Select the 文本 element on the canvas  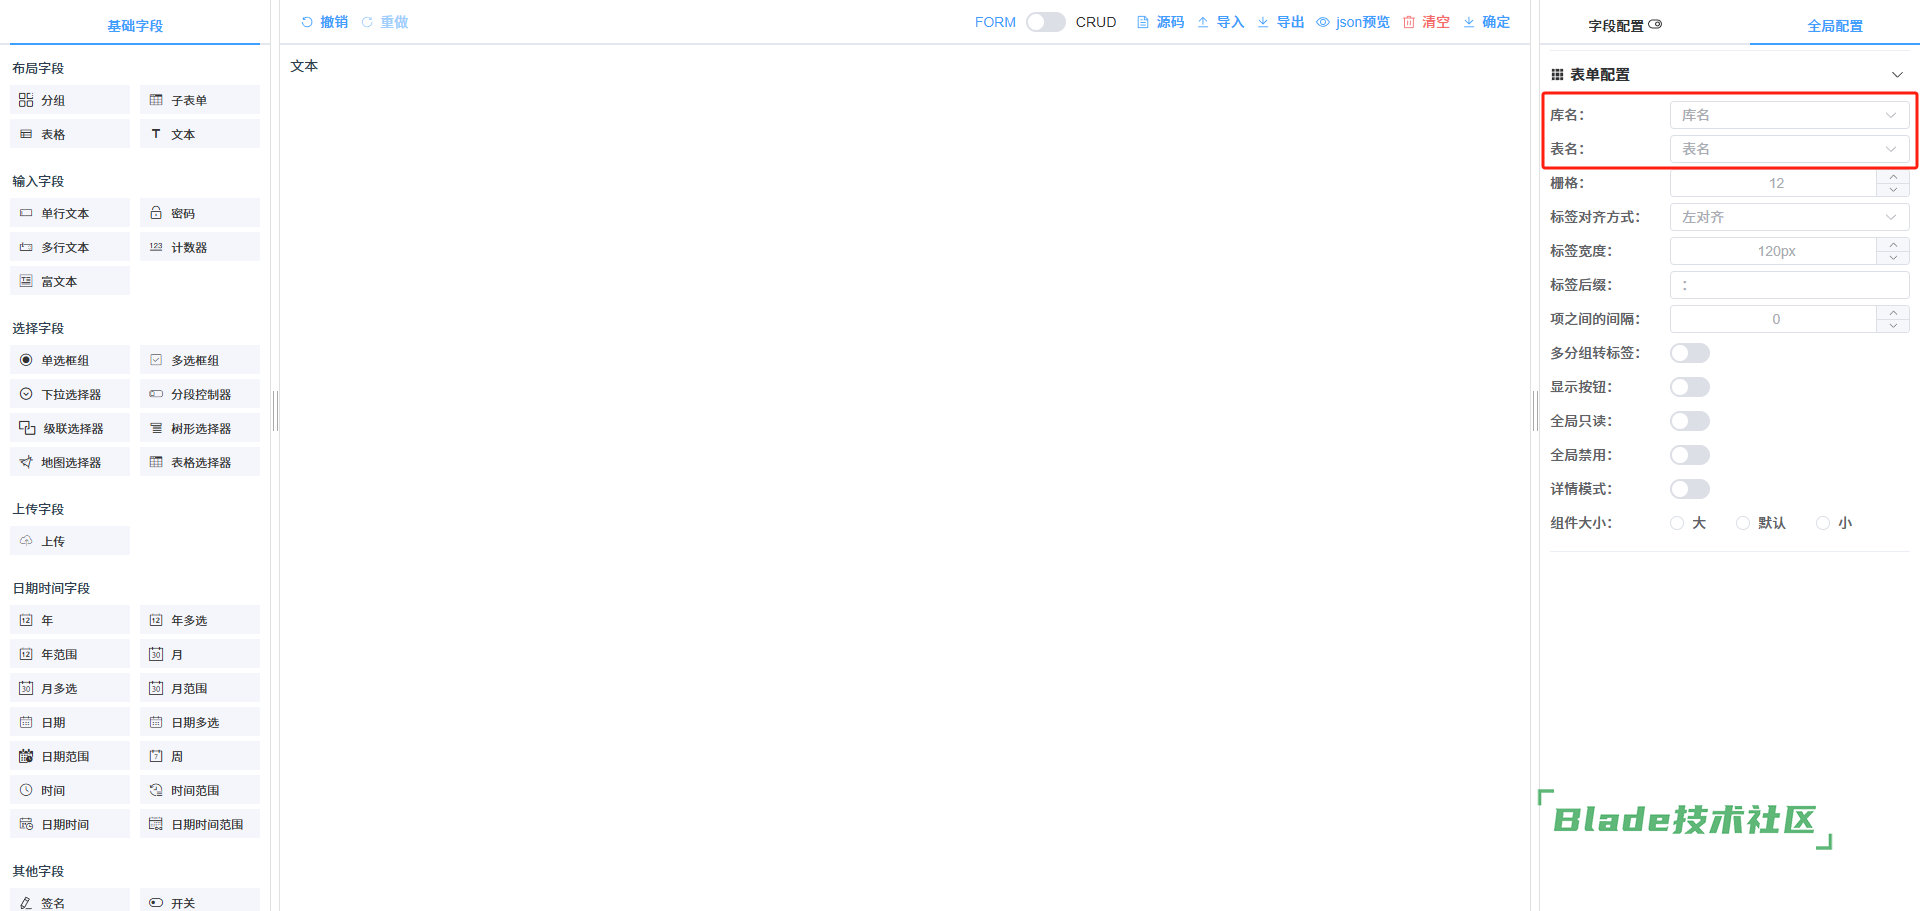pos(304,66)
